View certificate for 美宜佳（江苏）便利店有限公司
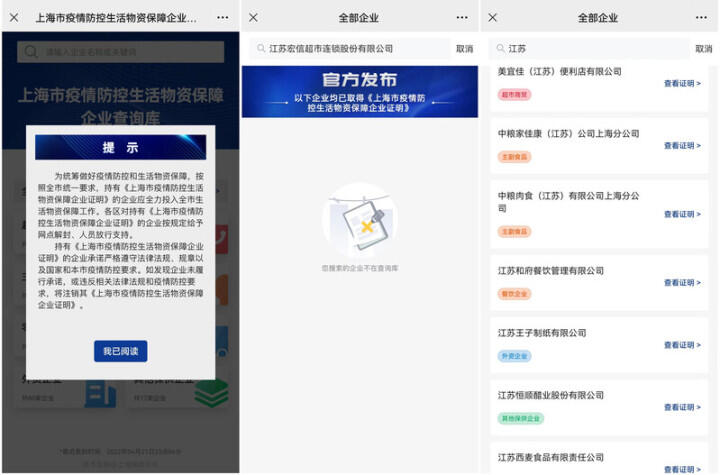The width and height of the screenshot is (720, 475). point(682,84)
